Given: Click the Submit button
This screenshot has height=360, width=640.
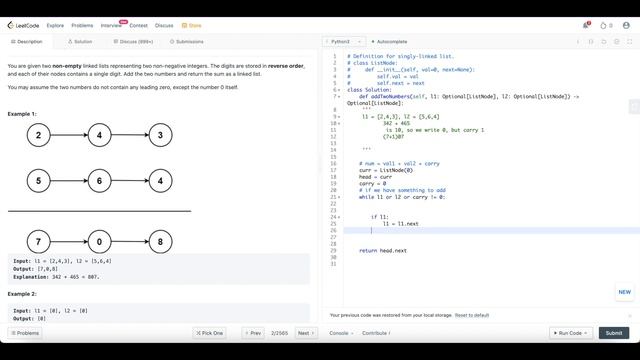Looking at the screenshot, I should [x=614, y=333].
